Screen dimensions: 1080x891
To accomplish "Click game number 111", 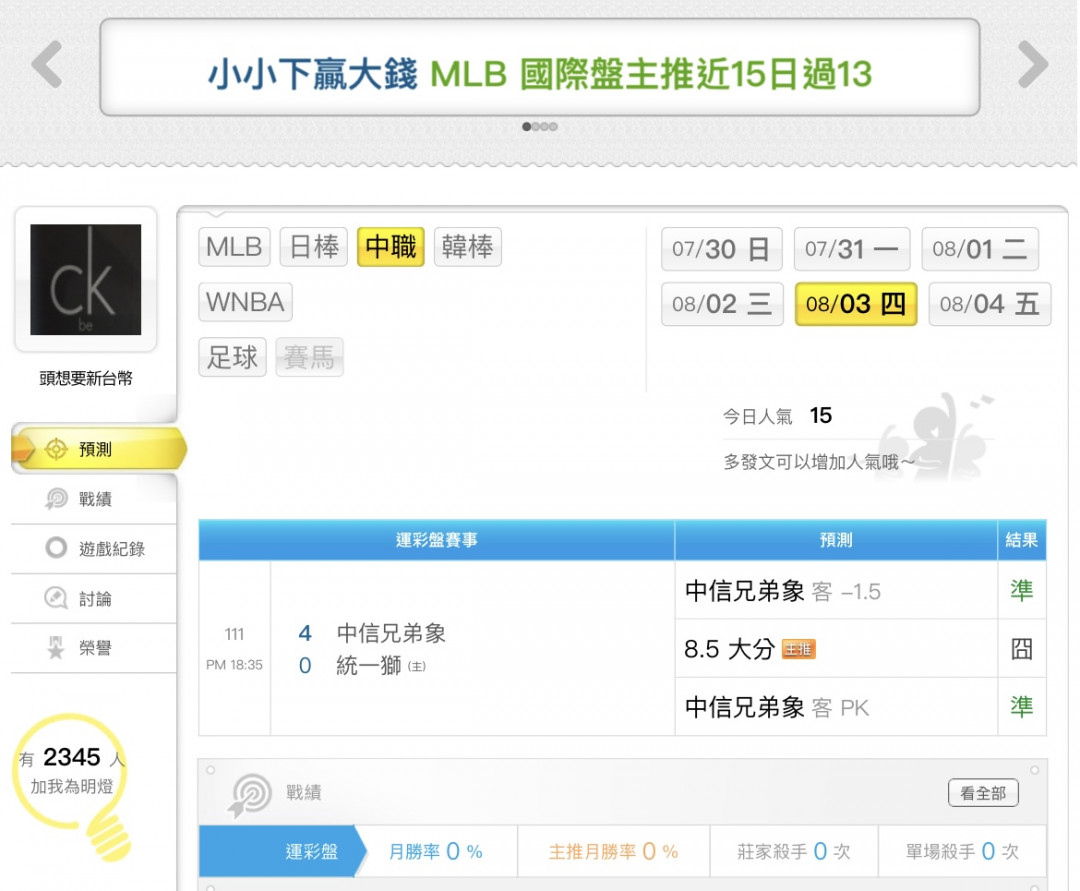I will tap(234, 634).
